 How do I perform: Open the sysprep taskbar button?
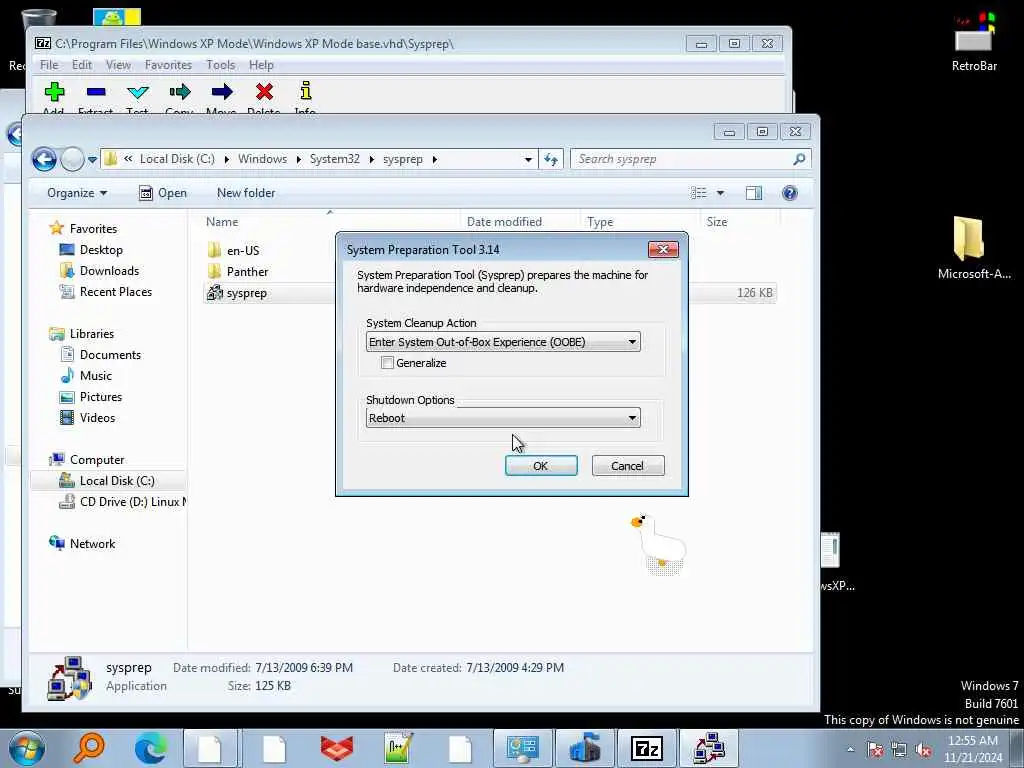(709, 749)
